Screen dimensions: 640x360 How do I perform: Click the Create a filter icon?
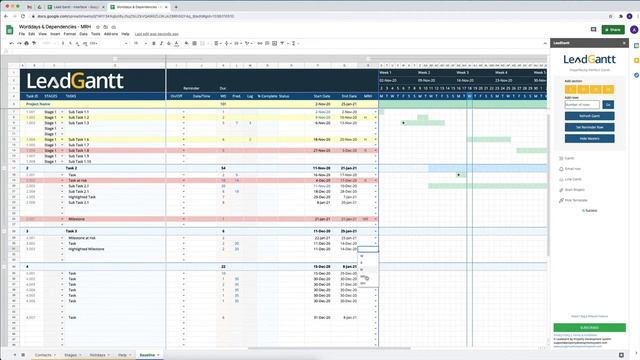point(282,43)
